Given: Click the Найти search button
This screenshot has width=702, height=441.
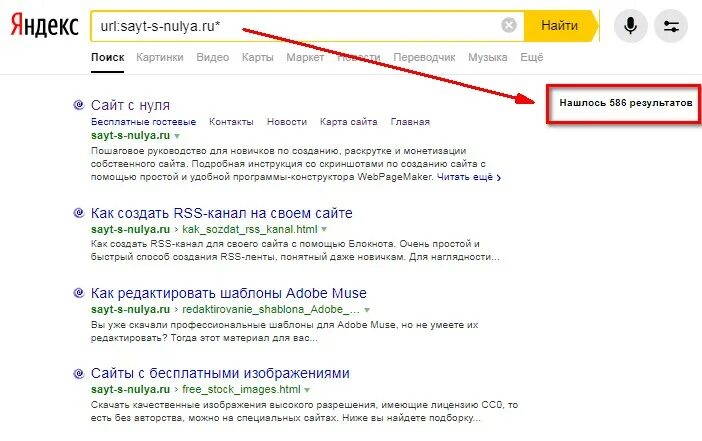Looking at the screenshot, I should pos(561,26).
